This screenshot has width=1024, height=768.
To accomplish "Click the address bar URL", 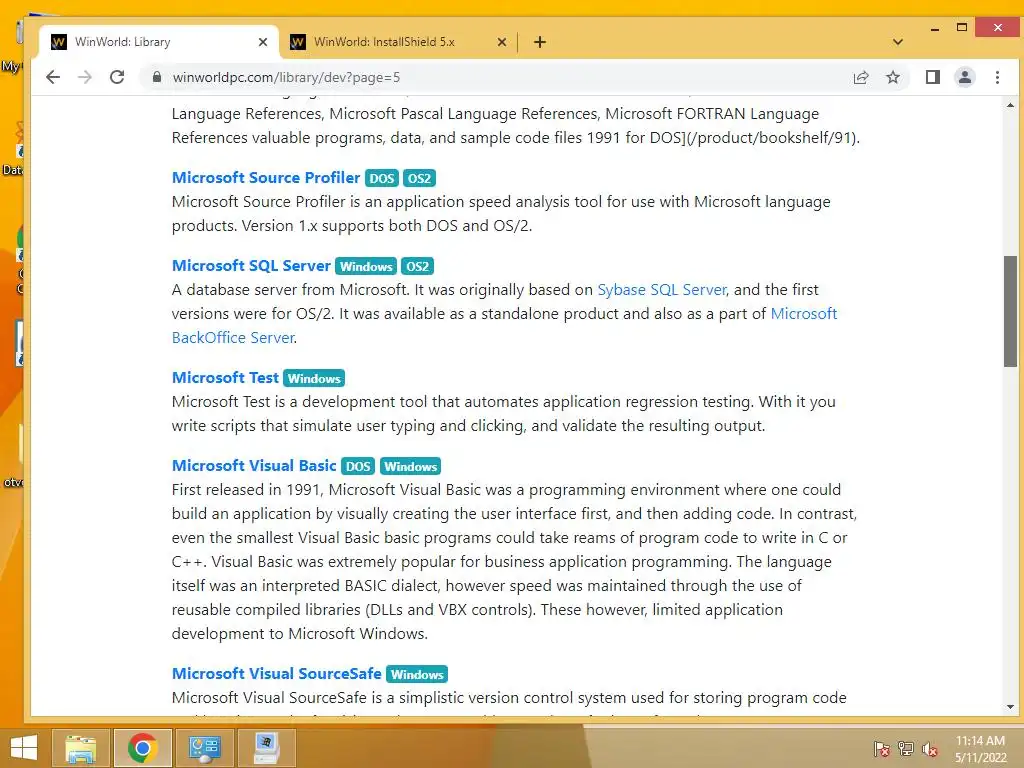I will point(286,77).
